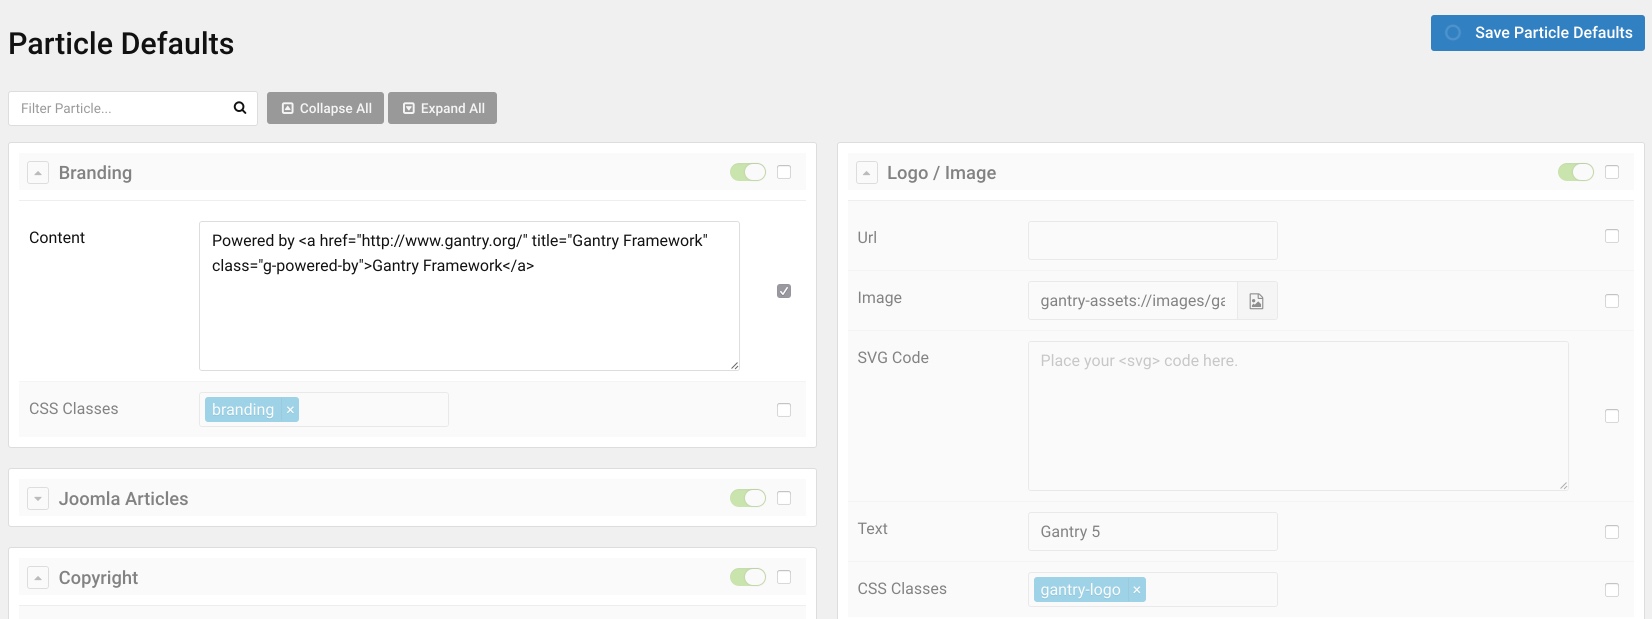The image size is (1652, 619).
Task: Click into the SVG Code text area
Action: click(x=1297, y=416)
